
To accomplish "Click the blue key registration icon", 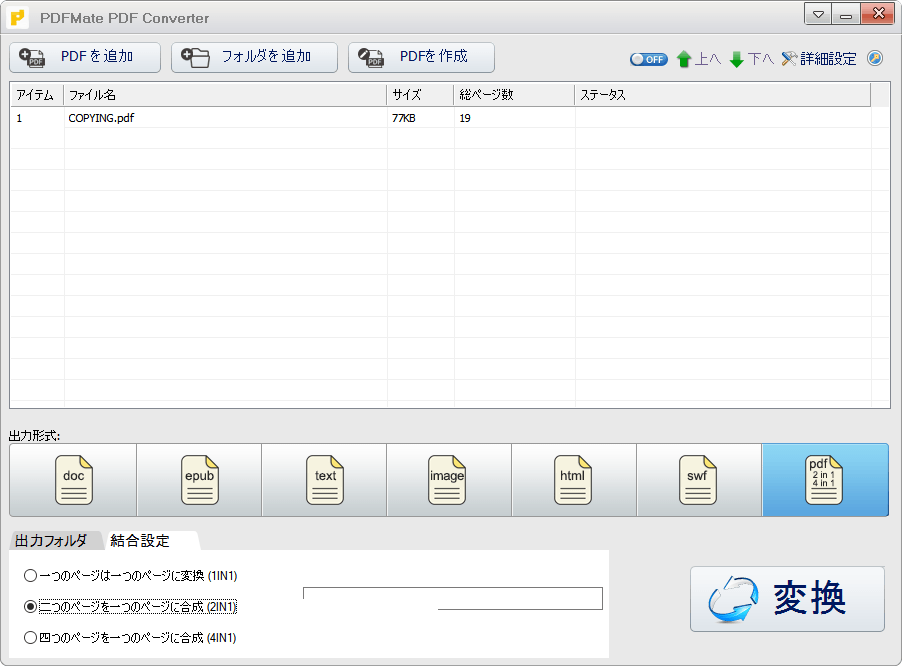I will (875, 58).
